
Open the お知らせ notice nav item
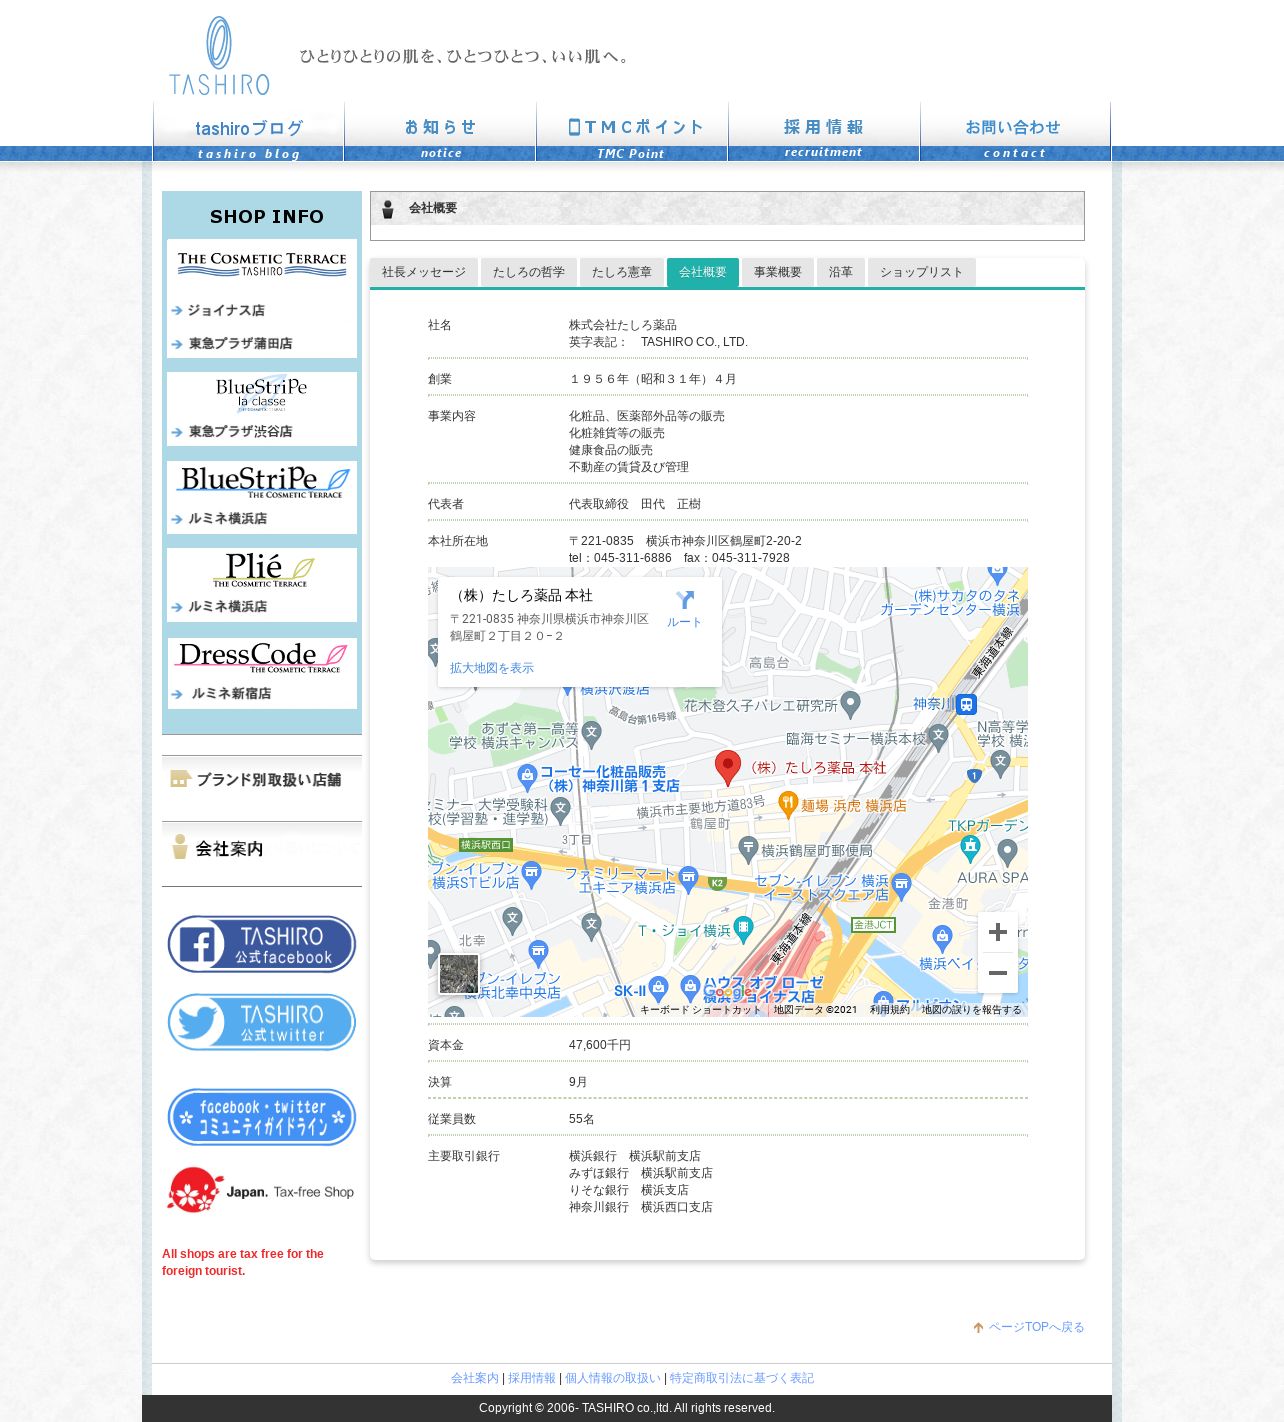(x=440, y=133)
